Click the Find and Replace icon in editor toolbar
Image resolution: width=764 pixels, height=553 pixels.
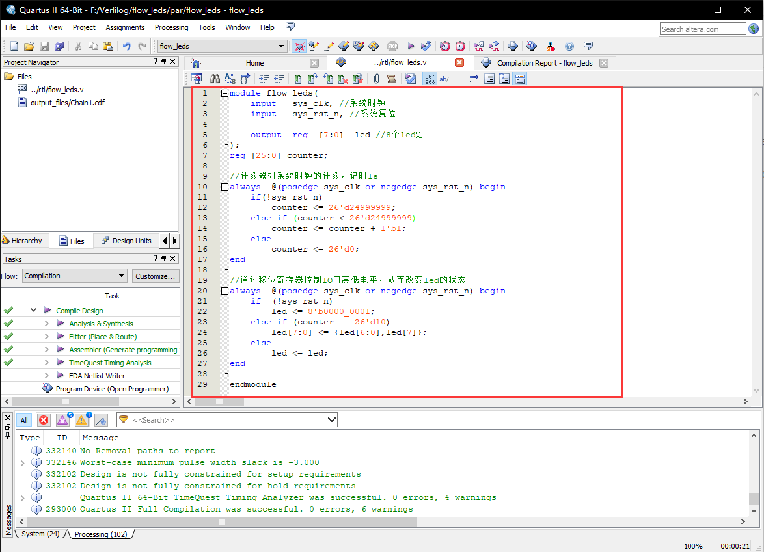(230, 78)
